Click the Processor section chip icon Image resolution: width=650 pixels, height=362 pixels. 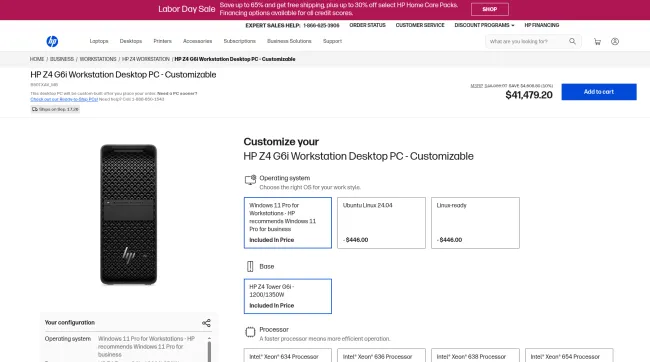click(250, 332)
